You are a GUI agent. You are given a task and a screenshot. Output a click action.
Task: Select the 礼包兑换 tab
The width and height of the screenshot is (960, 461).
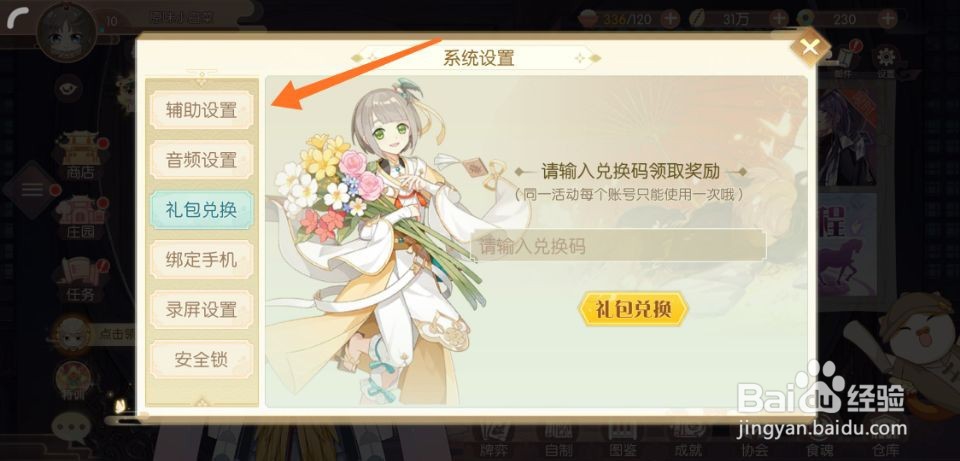[201, 210]
